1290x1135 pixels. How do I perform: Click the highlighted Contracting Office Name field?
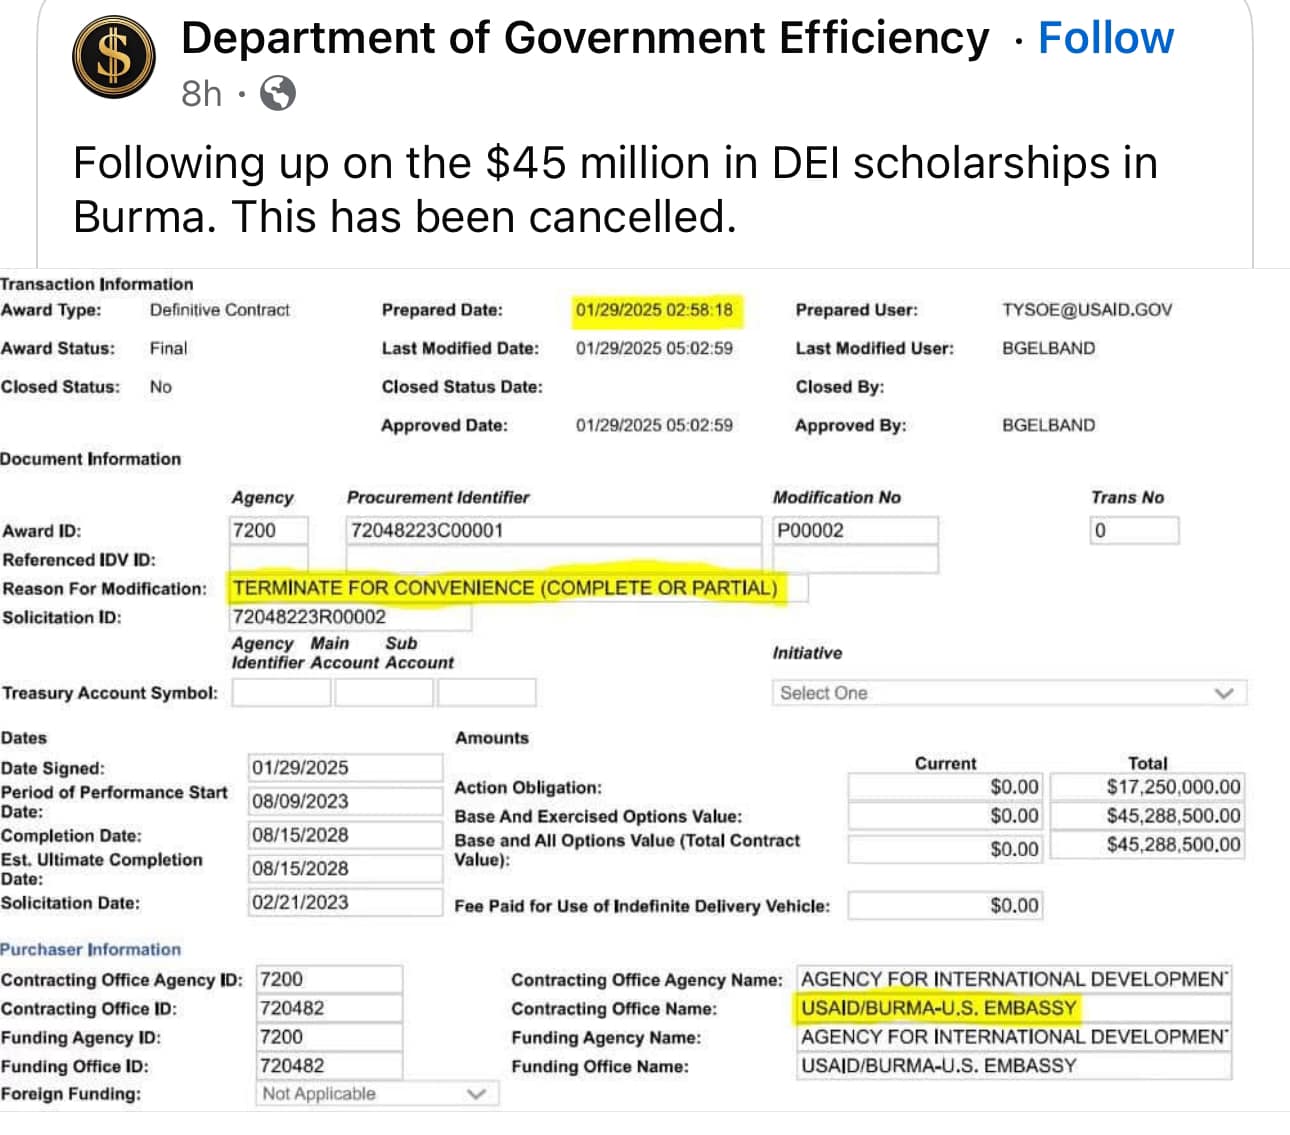[x=1013, y=1008]
